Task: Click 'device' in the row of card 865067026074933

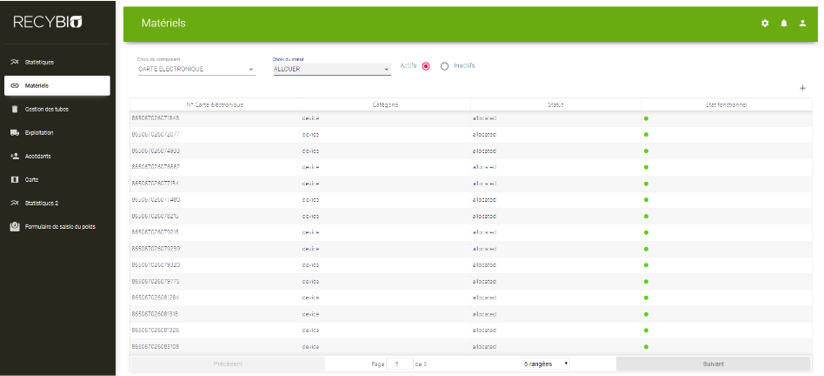Action: coord(310,151)
